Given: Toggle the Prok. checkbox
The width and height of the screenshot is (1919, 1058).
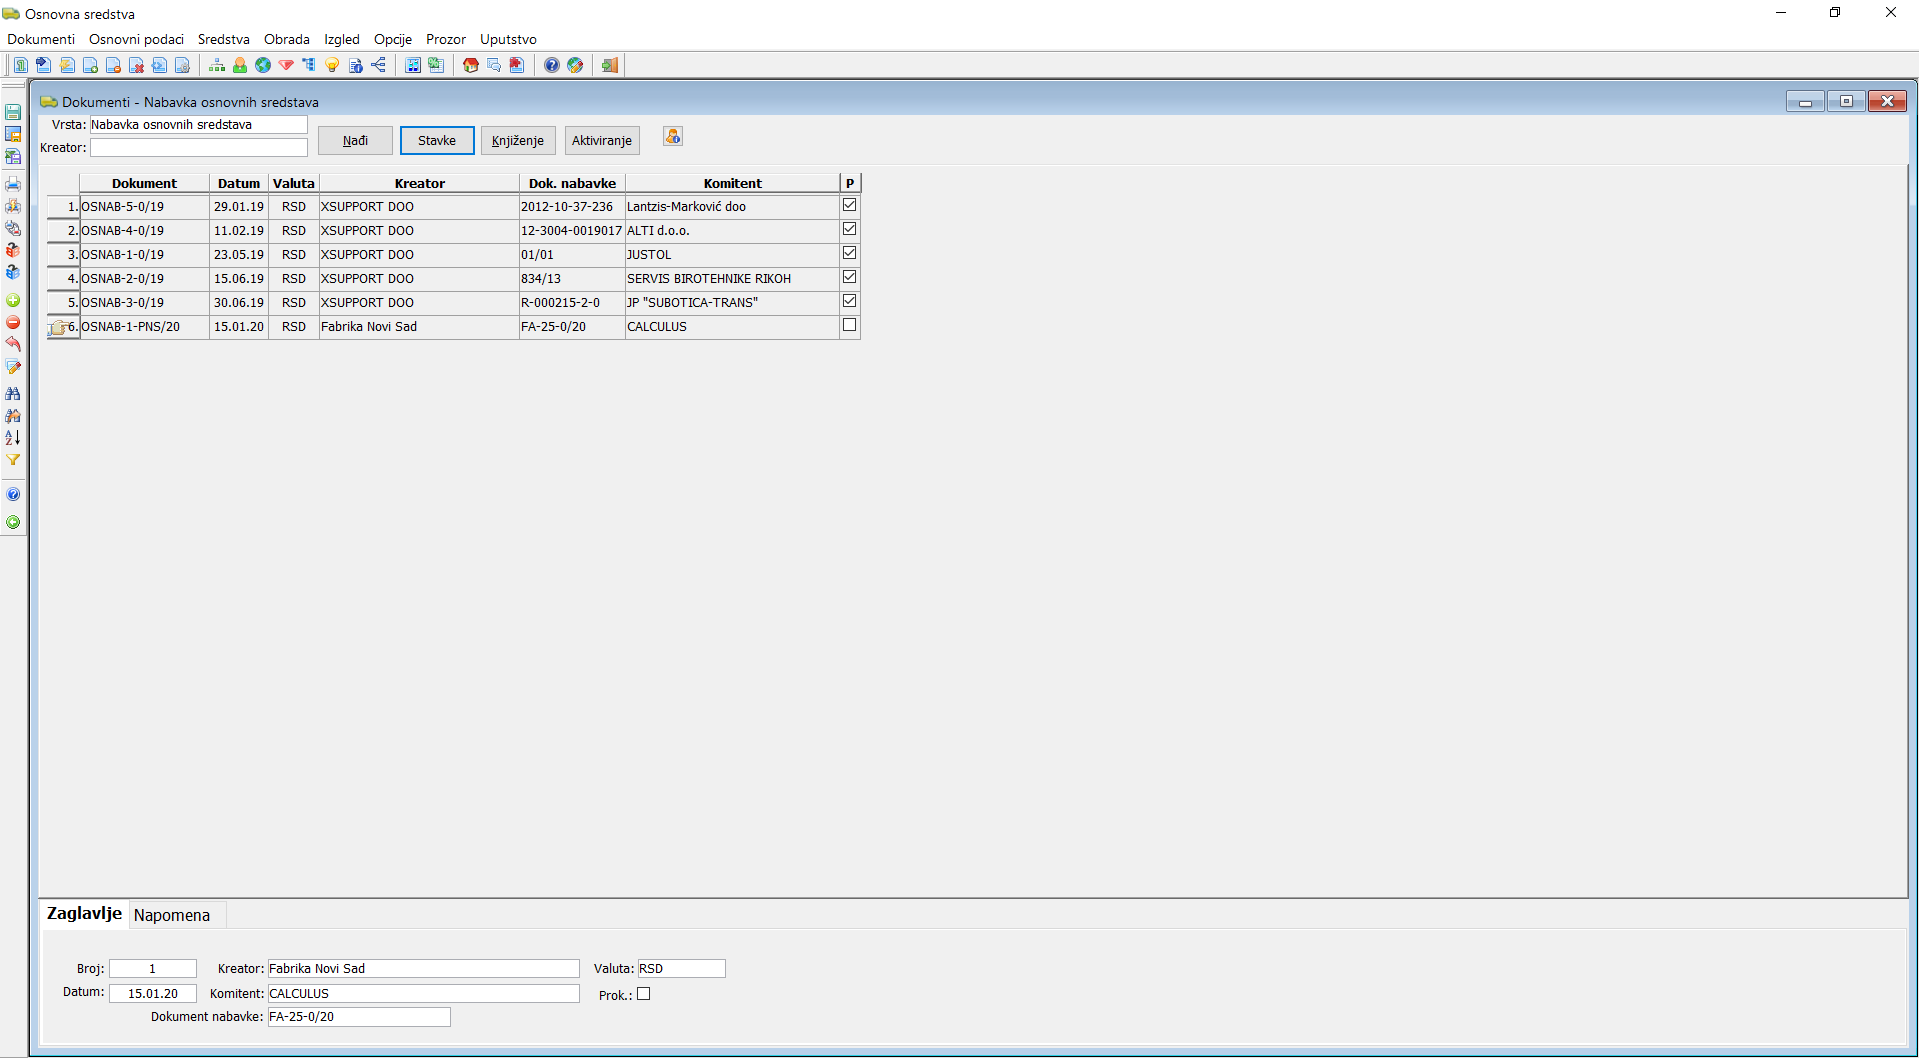Looking at the screenshot, I should [x=644, y=994].
